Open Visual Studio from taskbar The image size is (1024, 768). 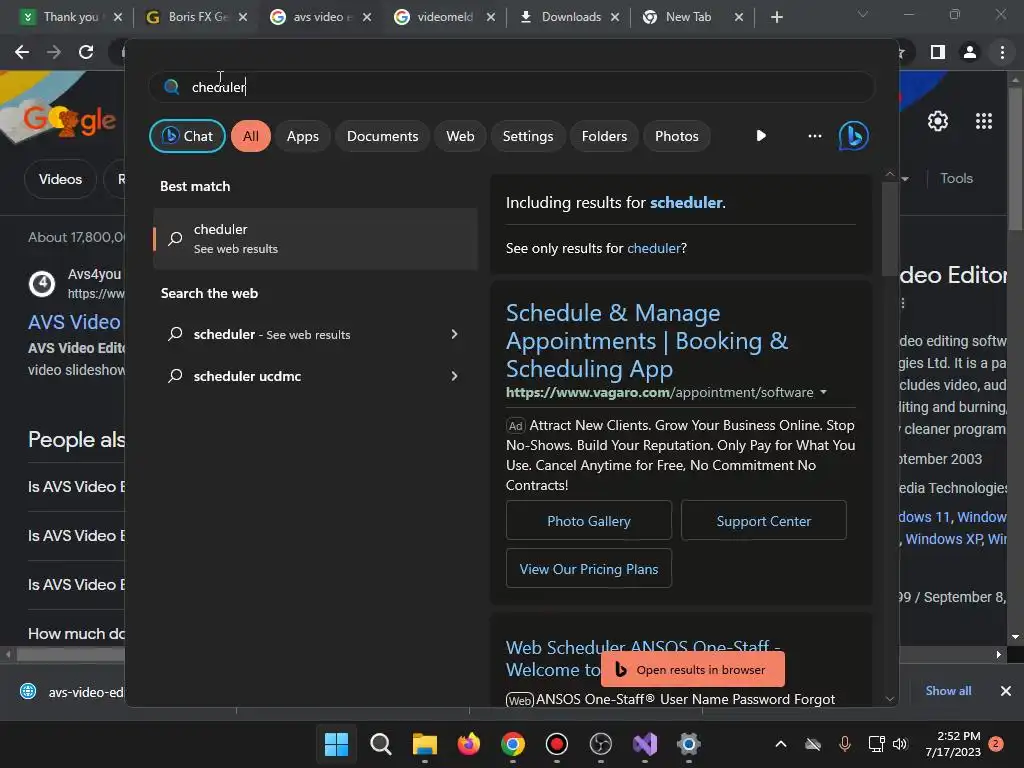645,744
